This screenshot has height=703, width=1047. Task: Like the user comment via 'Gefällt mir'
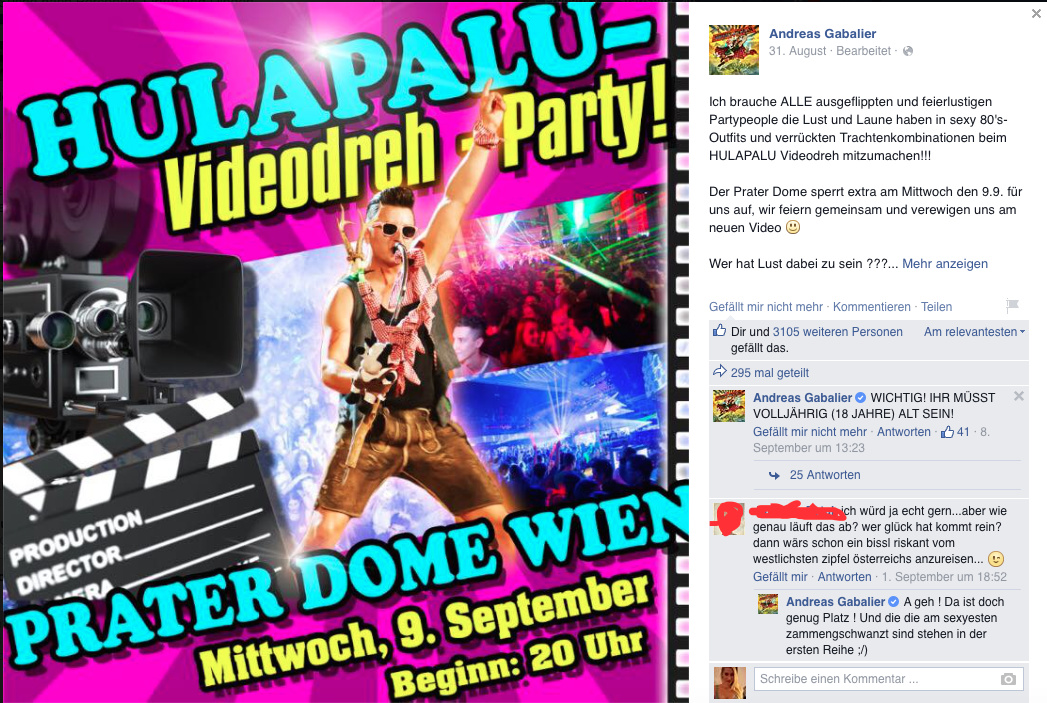780,577
